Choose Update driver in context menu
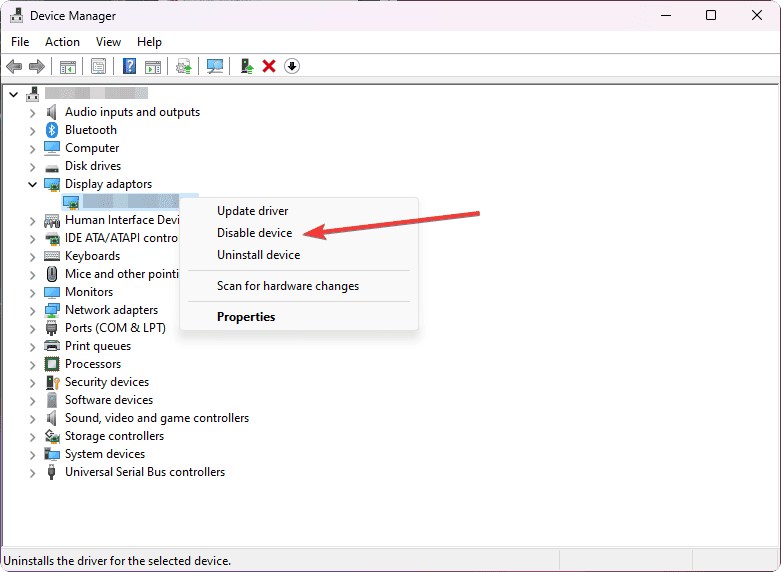 pyautogui.click(x=299, y=211)
